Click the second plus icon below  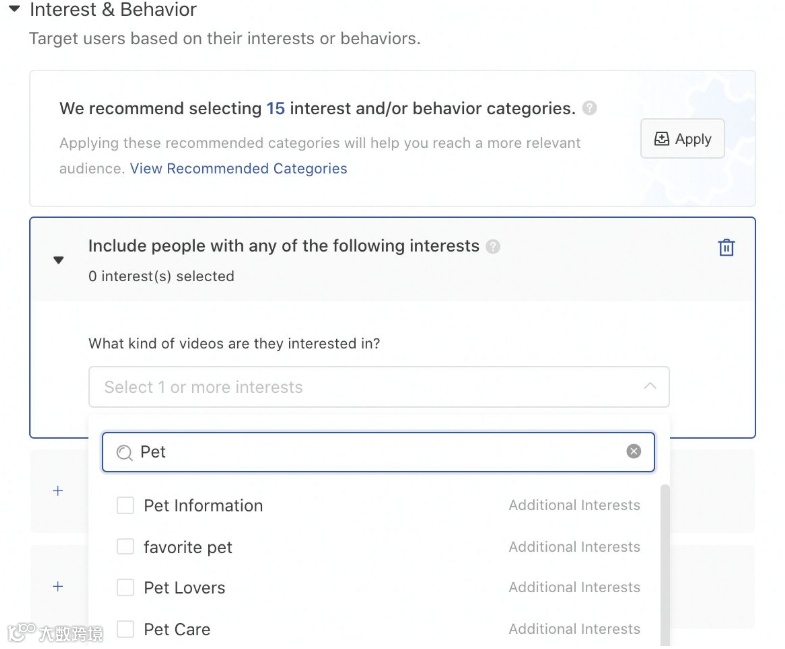58,586
